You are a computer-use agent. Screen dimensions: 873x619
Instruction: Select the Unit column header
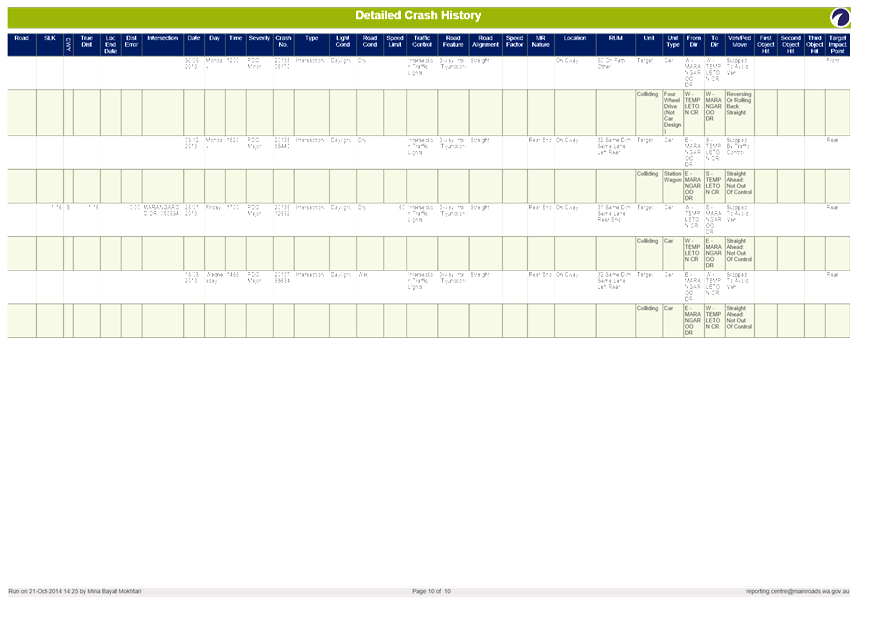[649, 45]
